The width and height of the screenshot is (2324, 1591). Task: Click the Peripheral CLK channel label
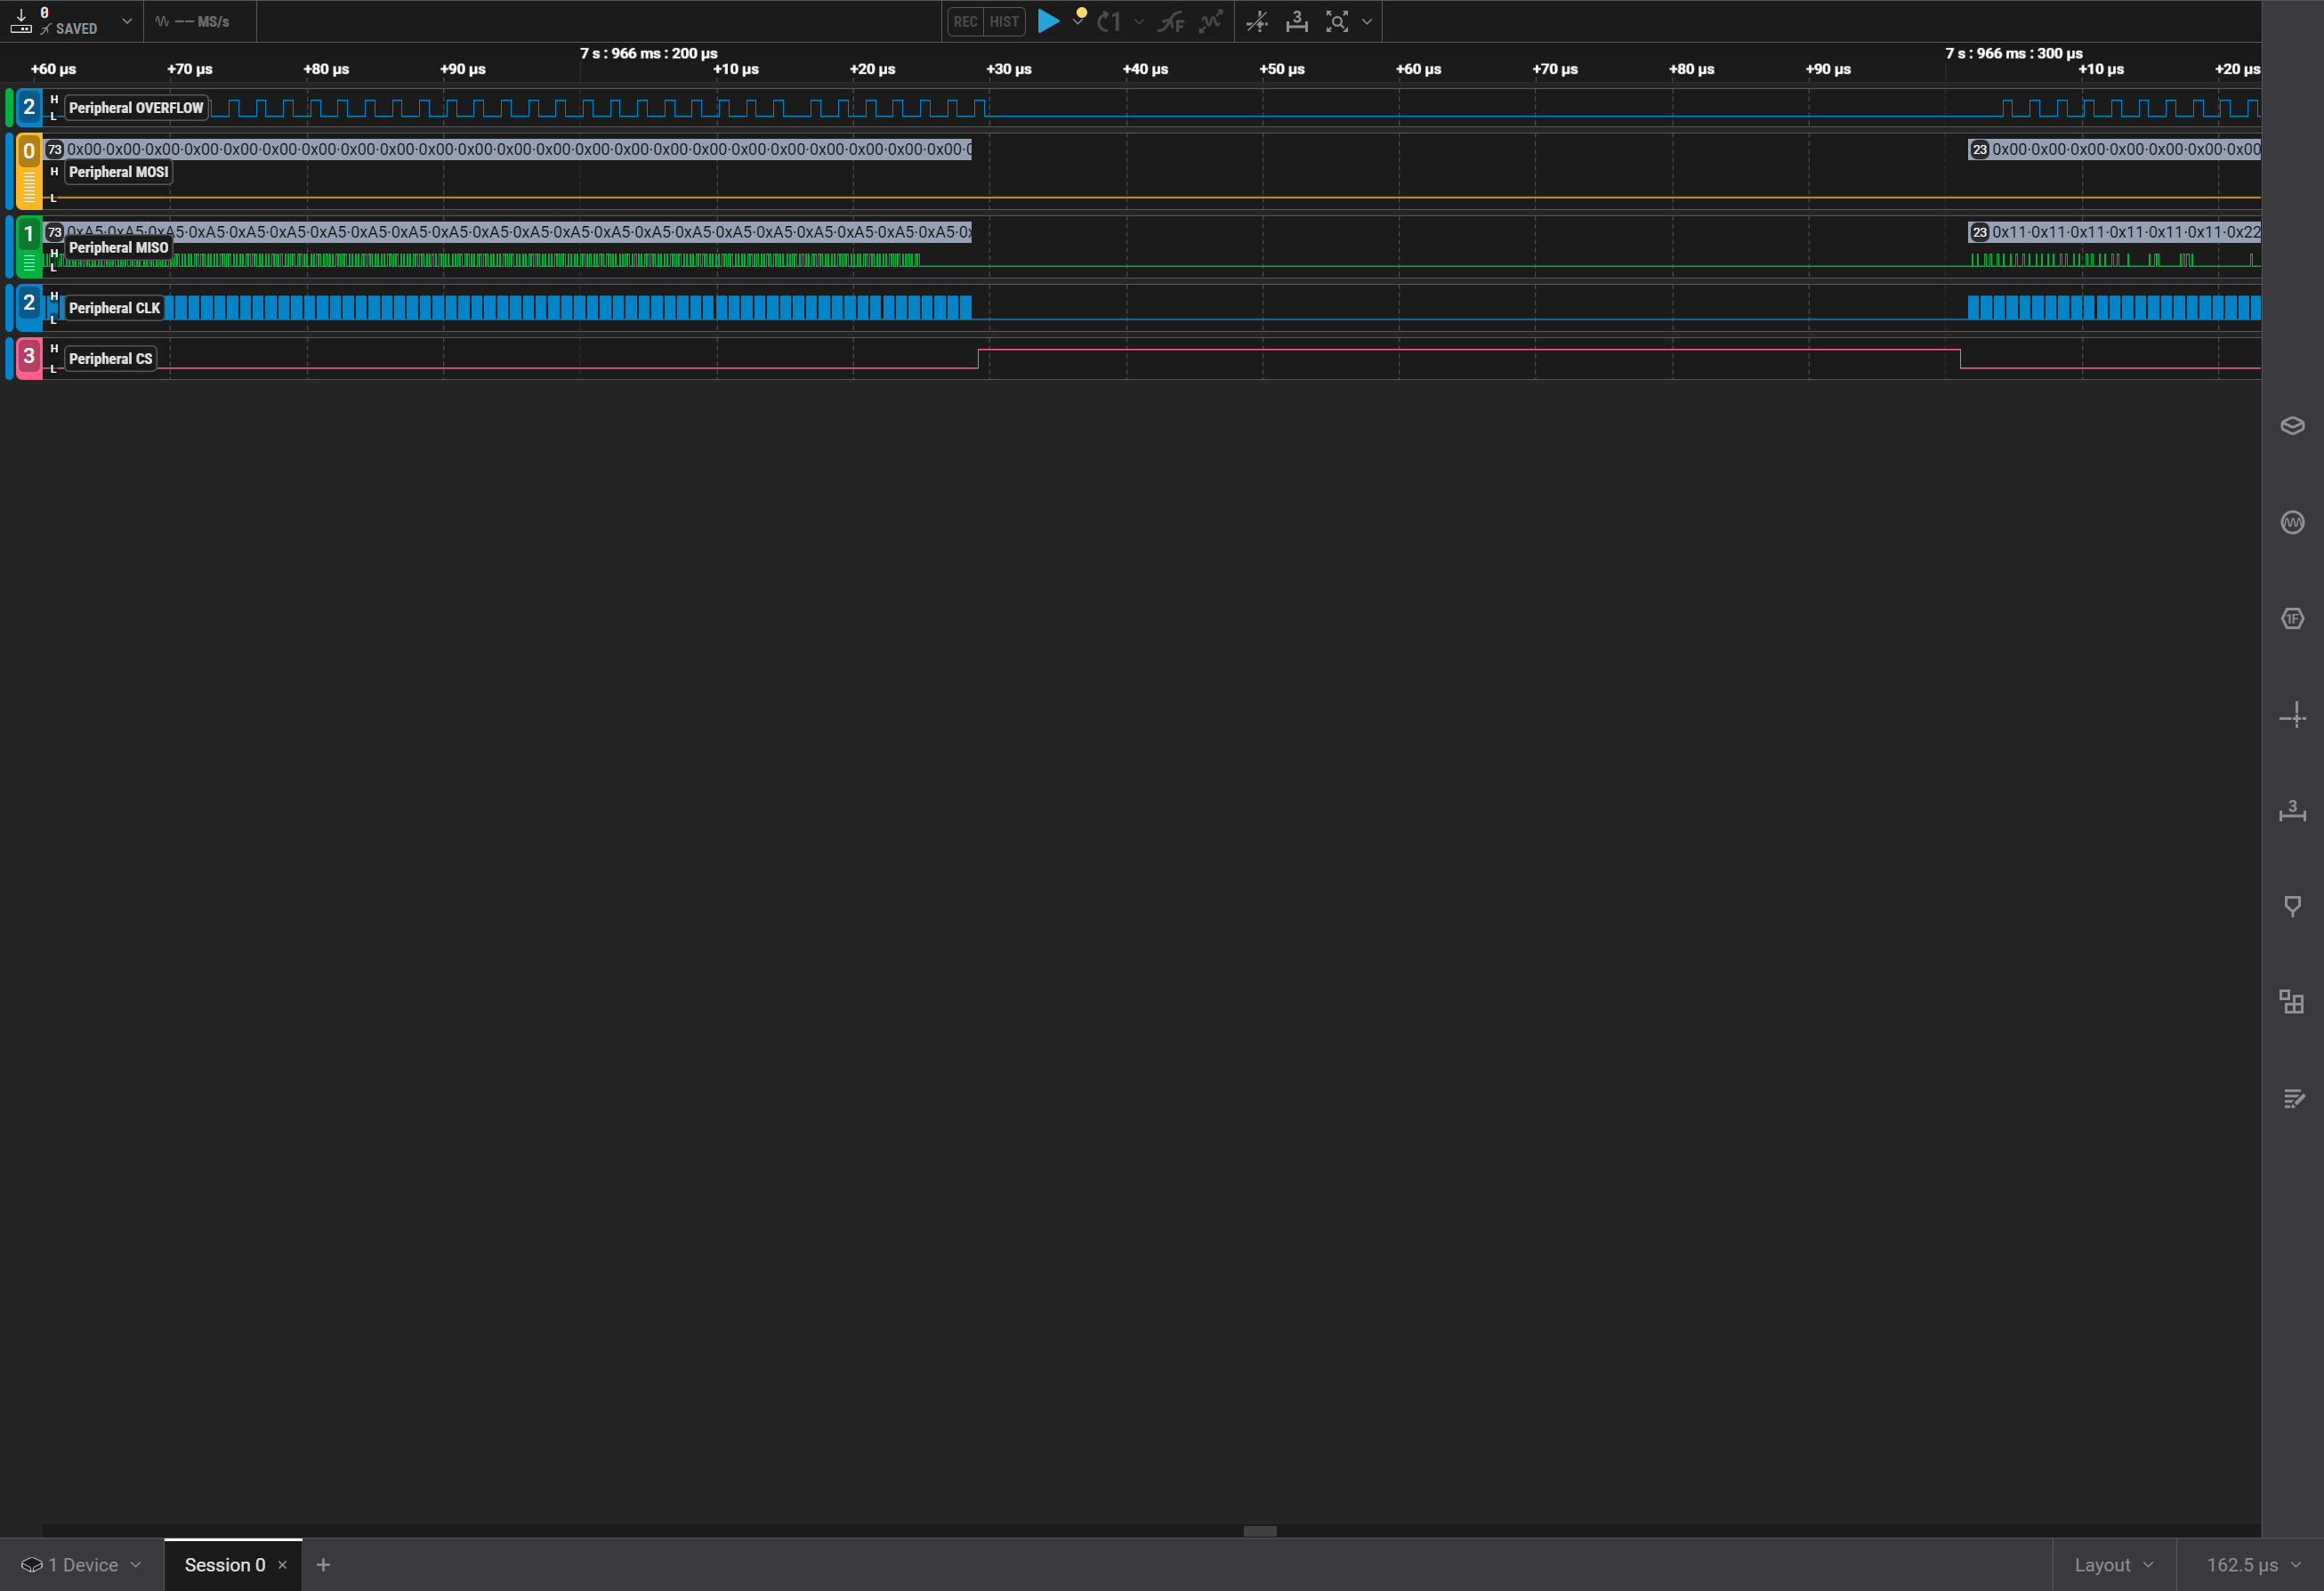tap(114, 308)
